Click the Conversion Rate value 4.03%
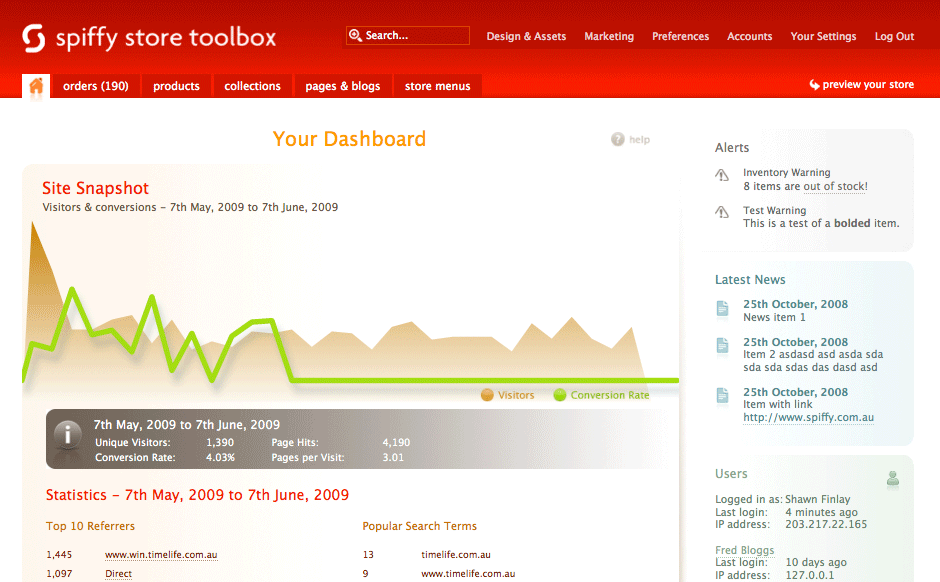This screenshot has height=582, width=940. tap(221, 457)
